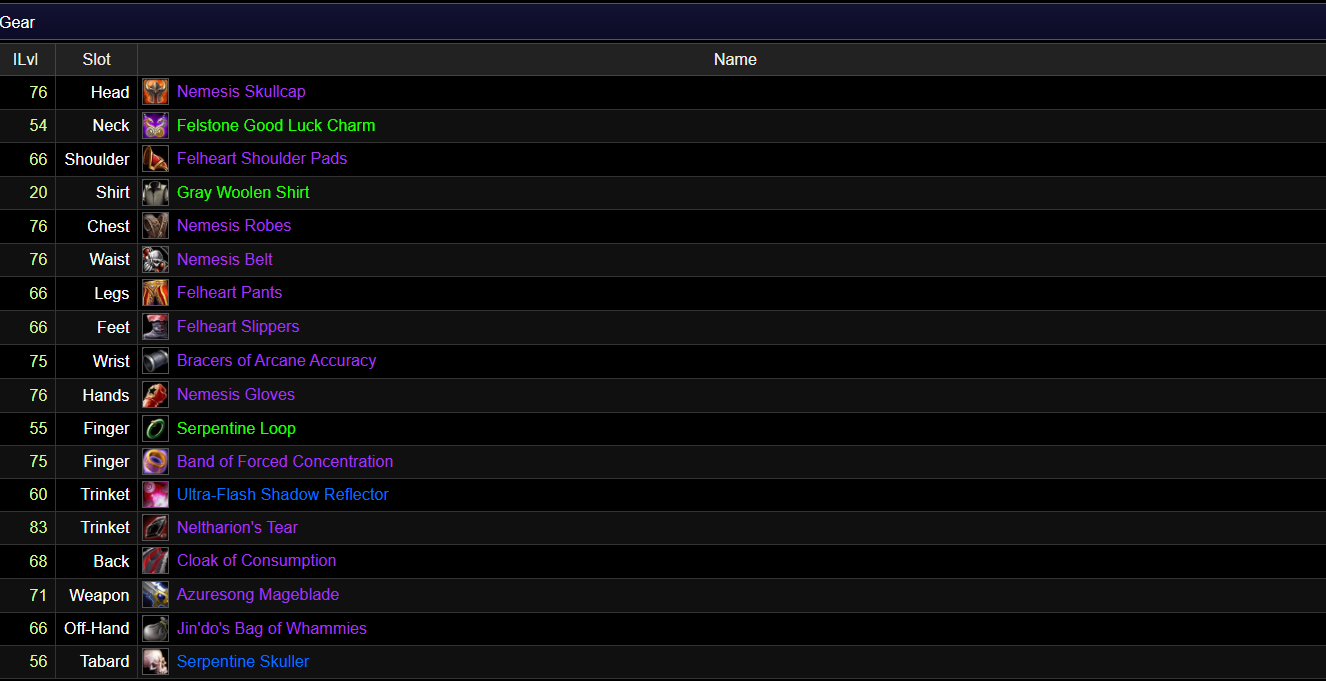Viewport: 1326px width, 681px height.
Task: Click the Azuresong Mageblade weapon icon
Action: (155, 595)
